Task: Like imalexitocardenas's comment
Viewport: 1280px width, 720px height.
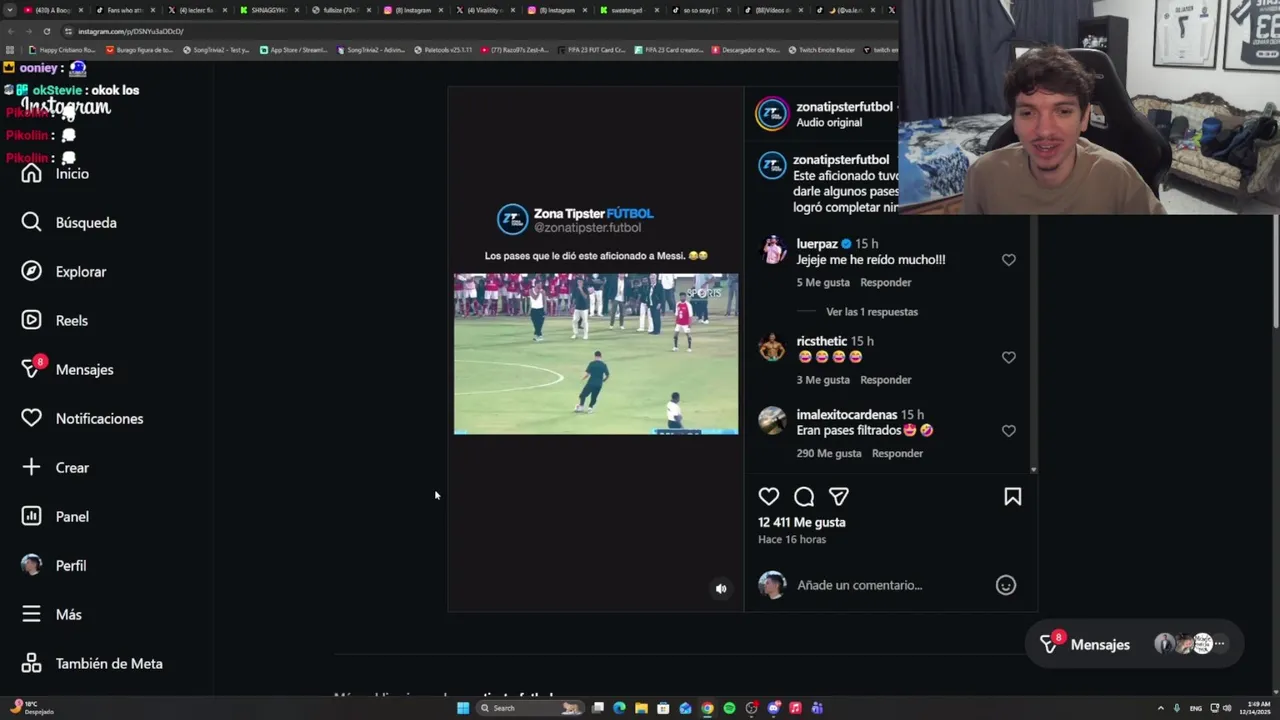Action: (x=1009, y=431)
